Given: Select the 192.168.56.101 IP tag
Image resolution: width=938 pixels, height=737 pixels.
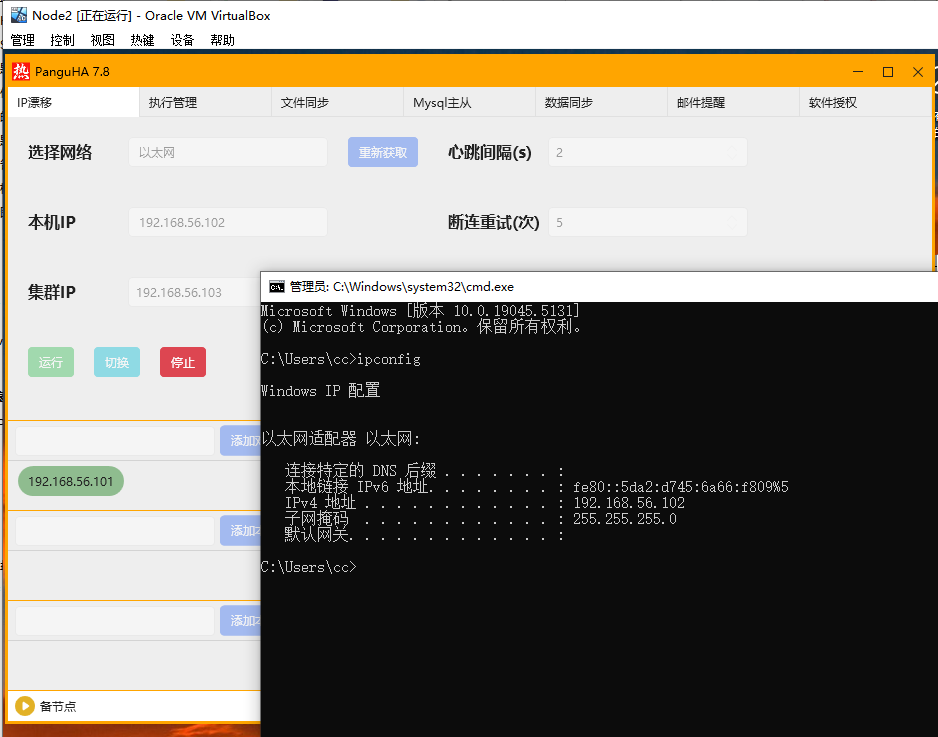Looking at the screenshot, I should [x=70, y=481].
